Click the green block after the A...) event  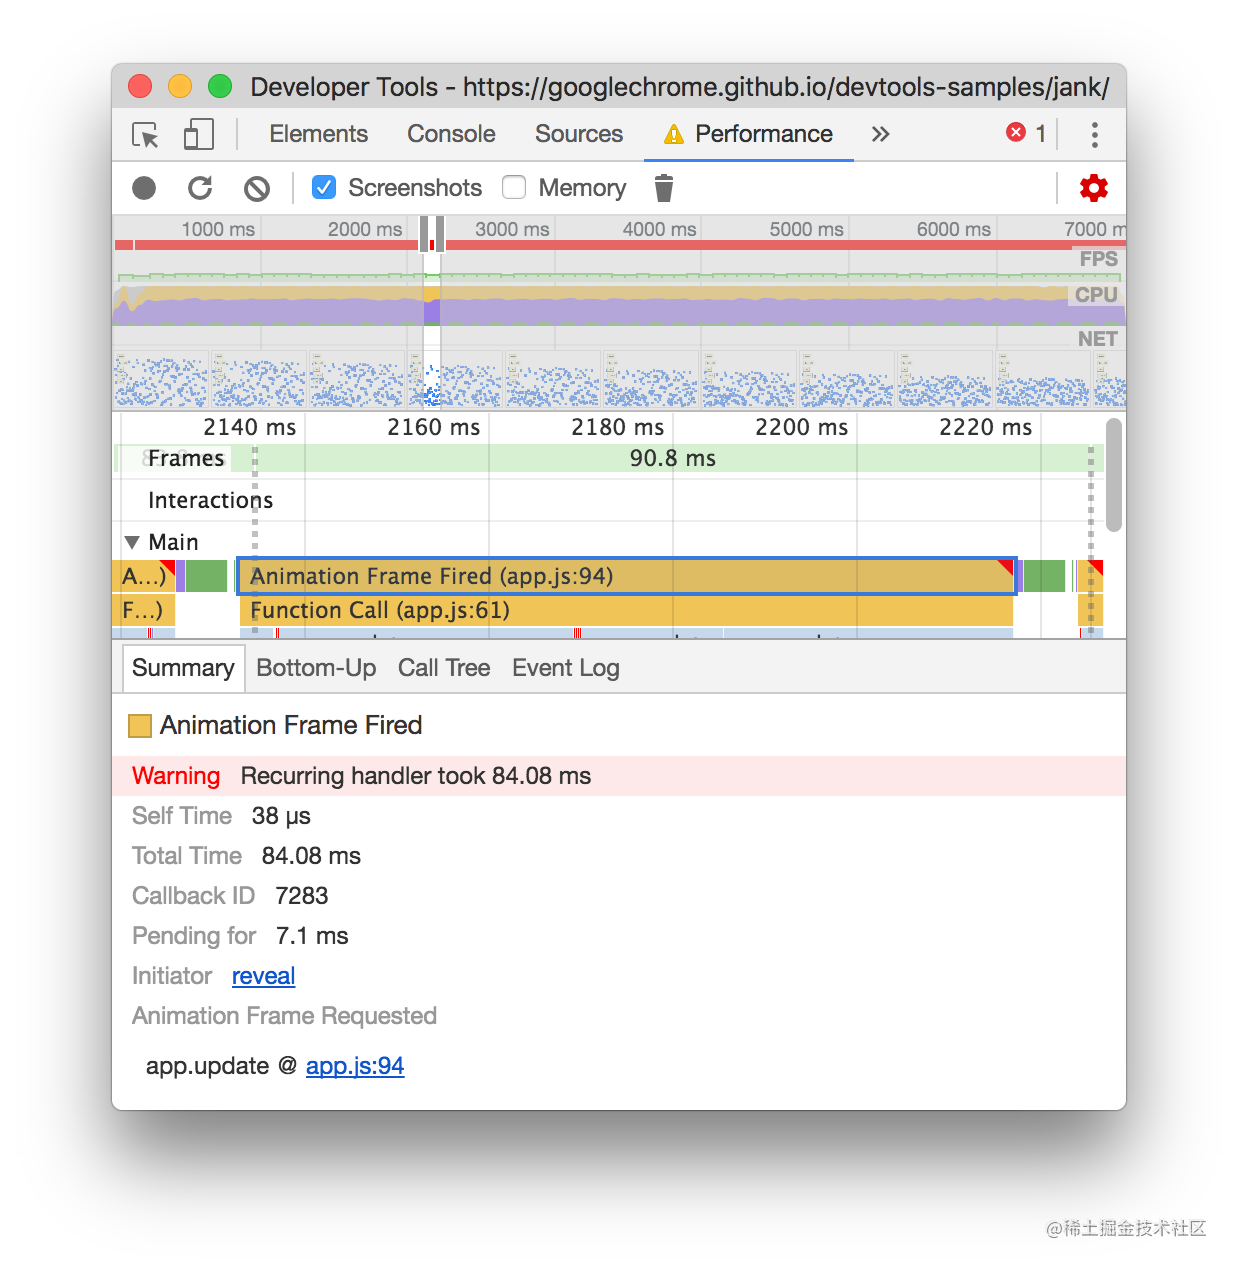tap(207, 576)
